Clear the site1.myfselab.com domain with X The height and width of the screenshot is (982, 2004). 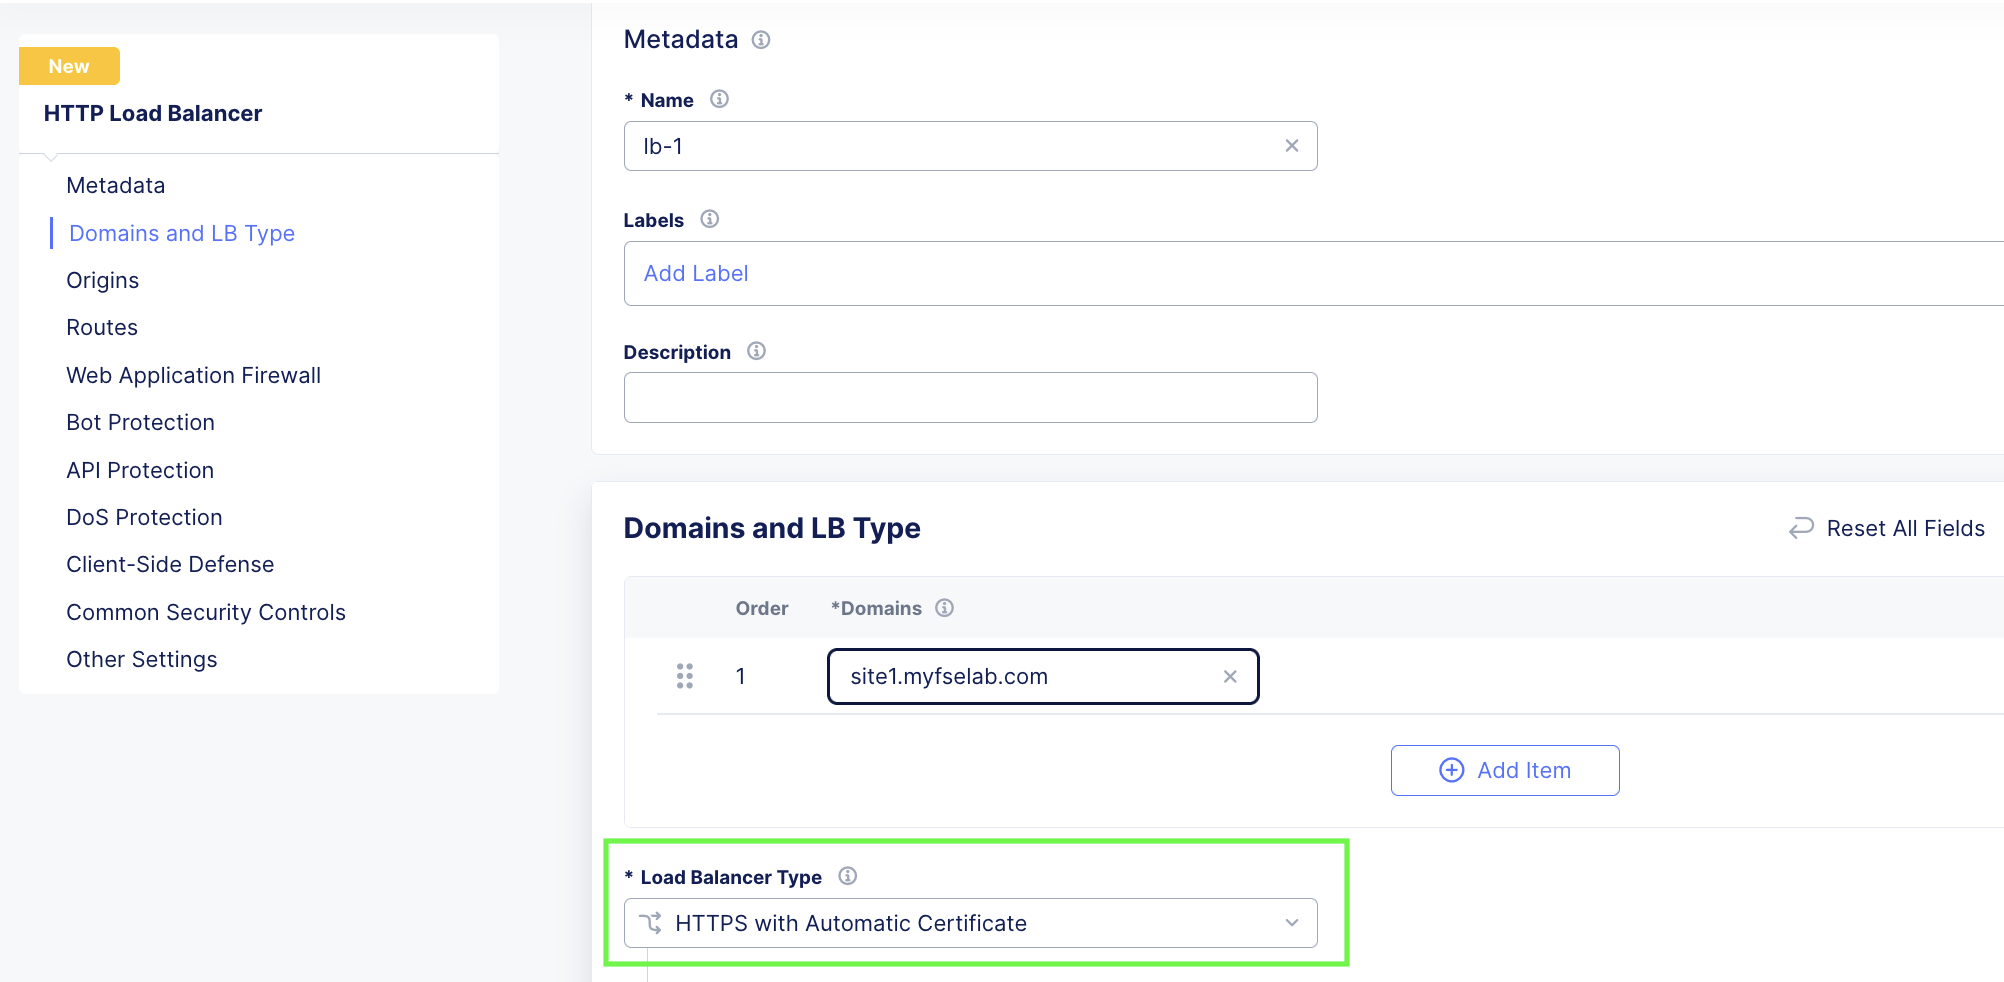(1230, 677)
